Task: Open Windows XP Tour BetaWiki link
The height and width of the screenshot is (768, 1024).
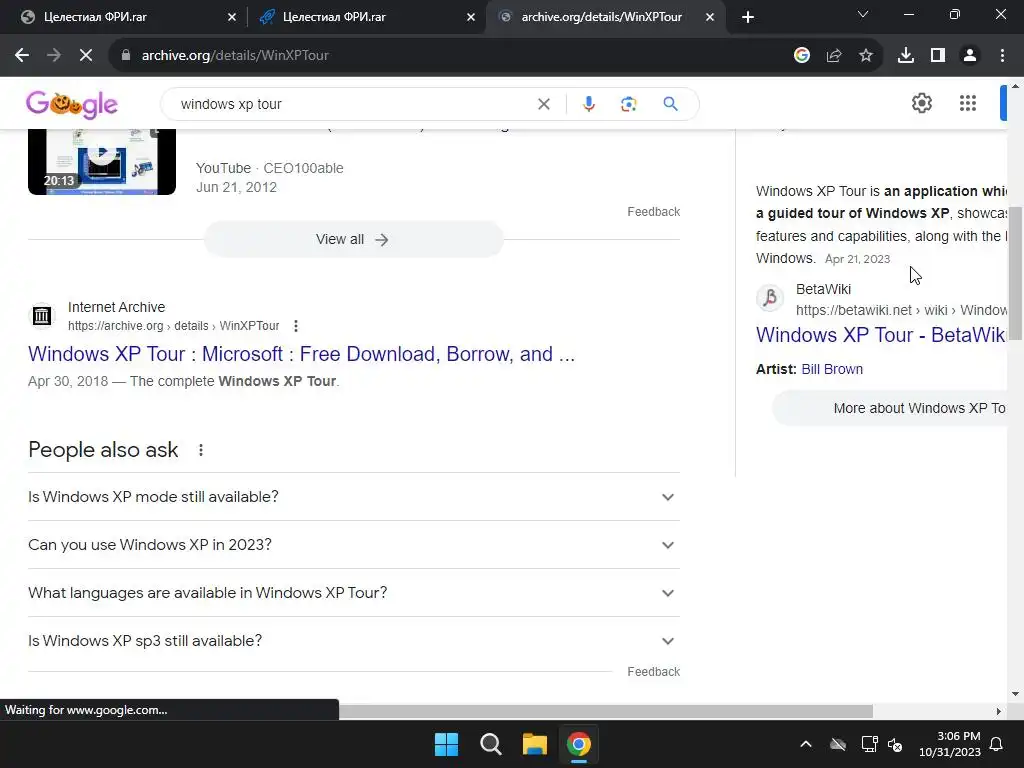Action: 881,335
